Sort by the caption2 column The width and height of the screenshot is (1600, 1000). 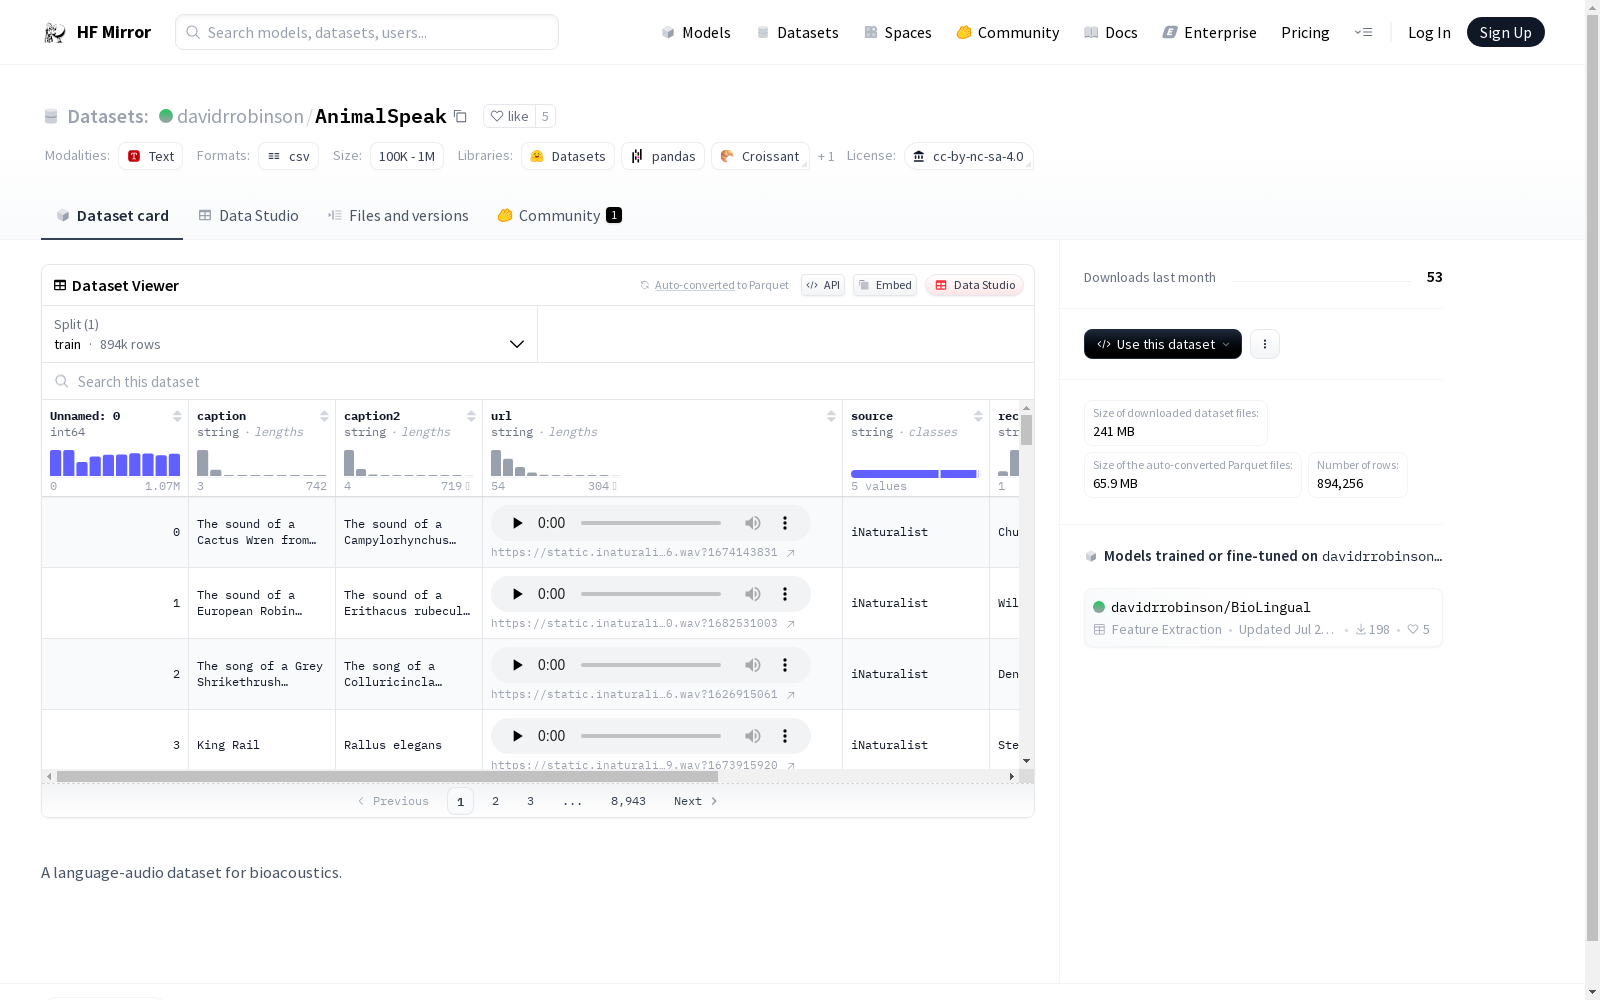[x=471, y=416]
